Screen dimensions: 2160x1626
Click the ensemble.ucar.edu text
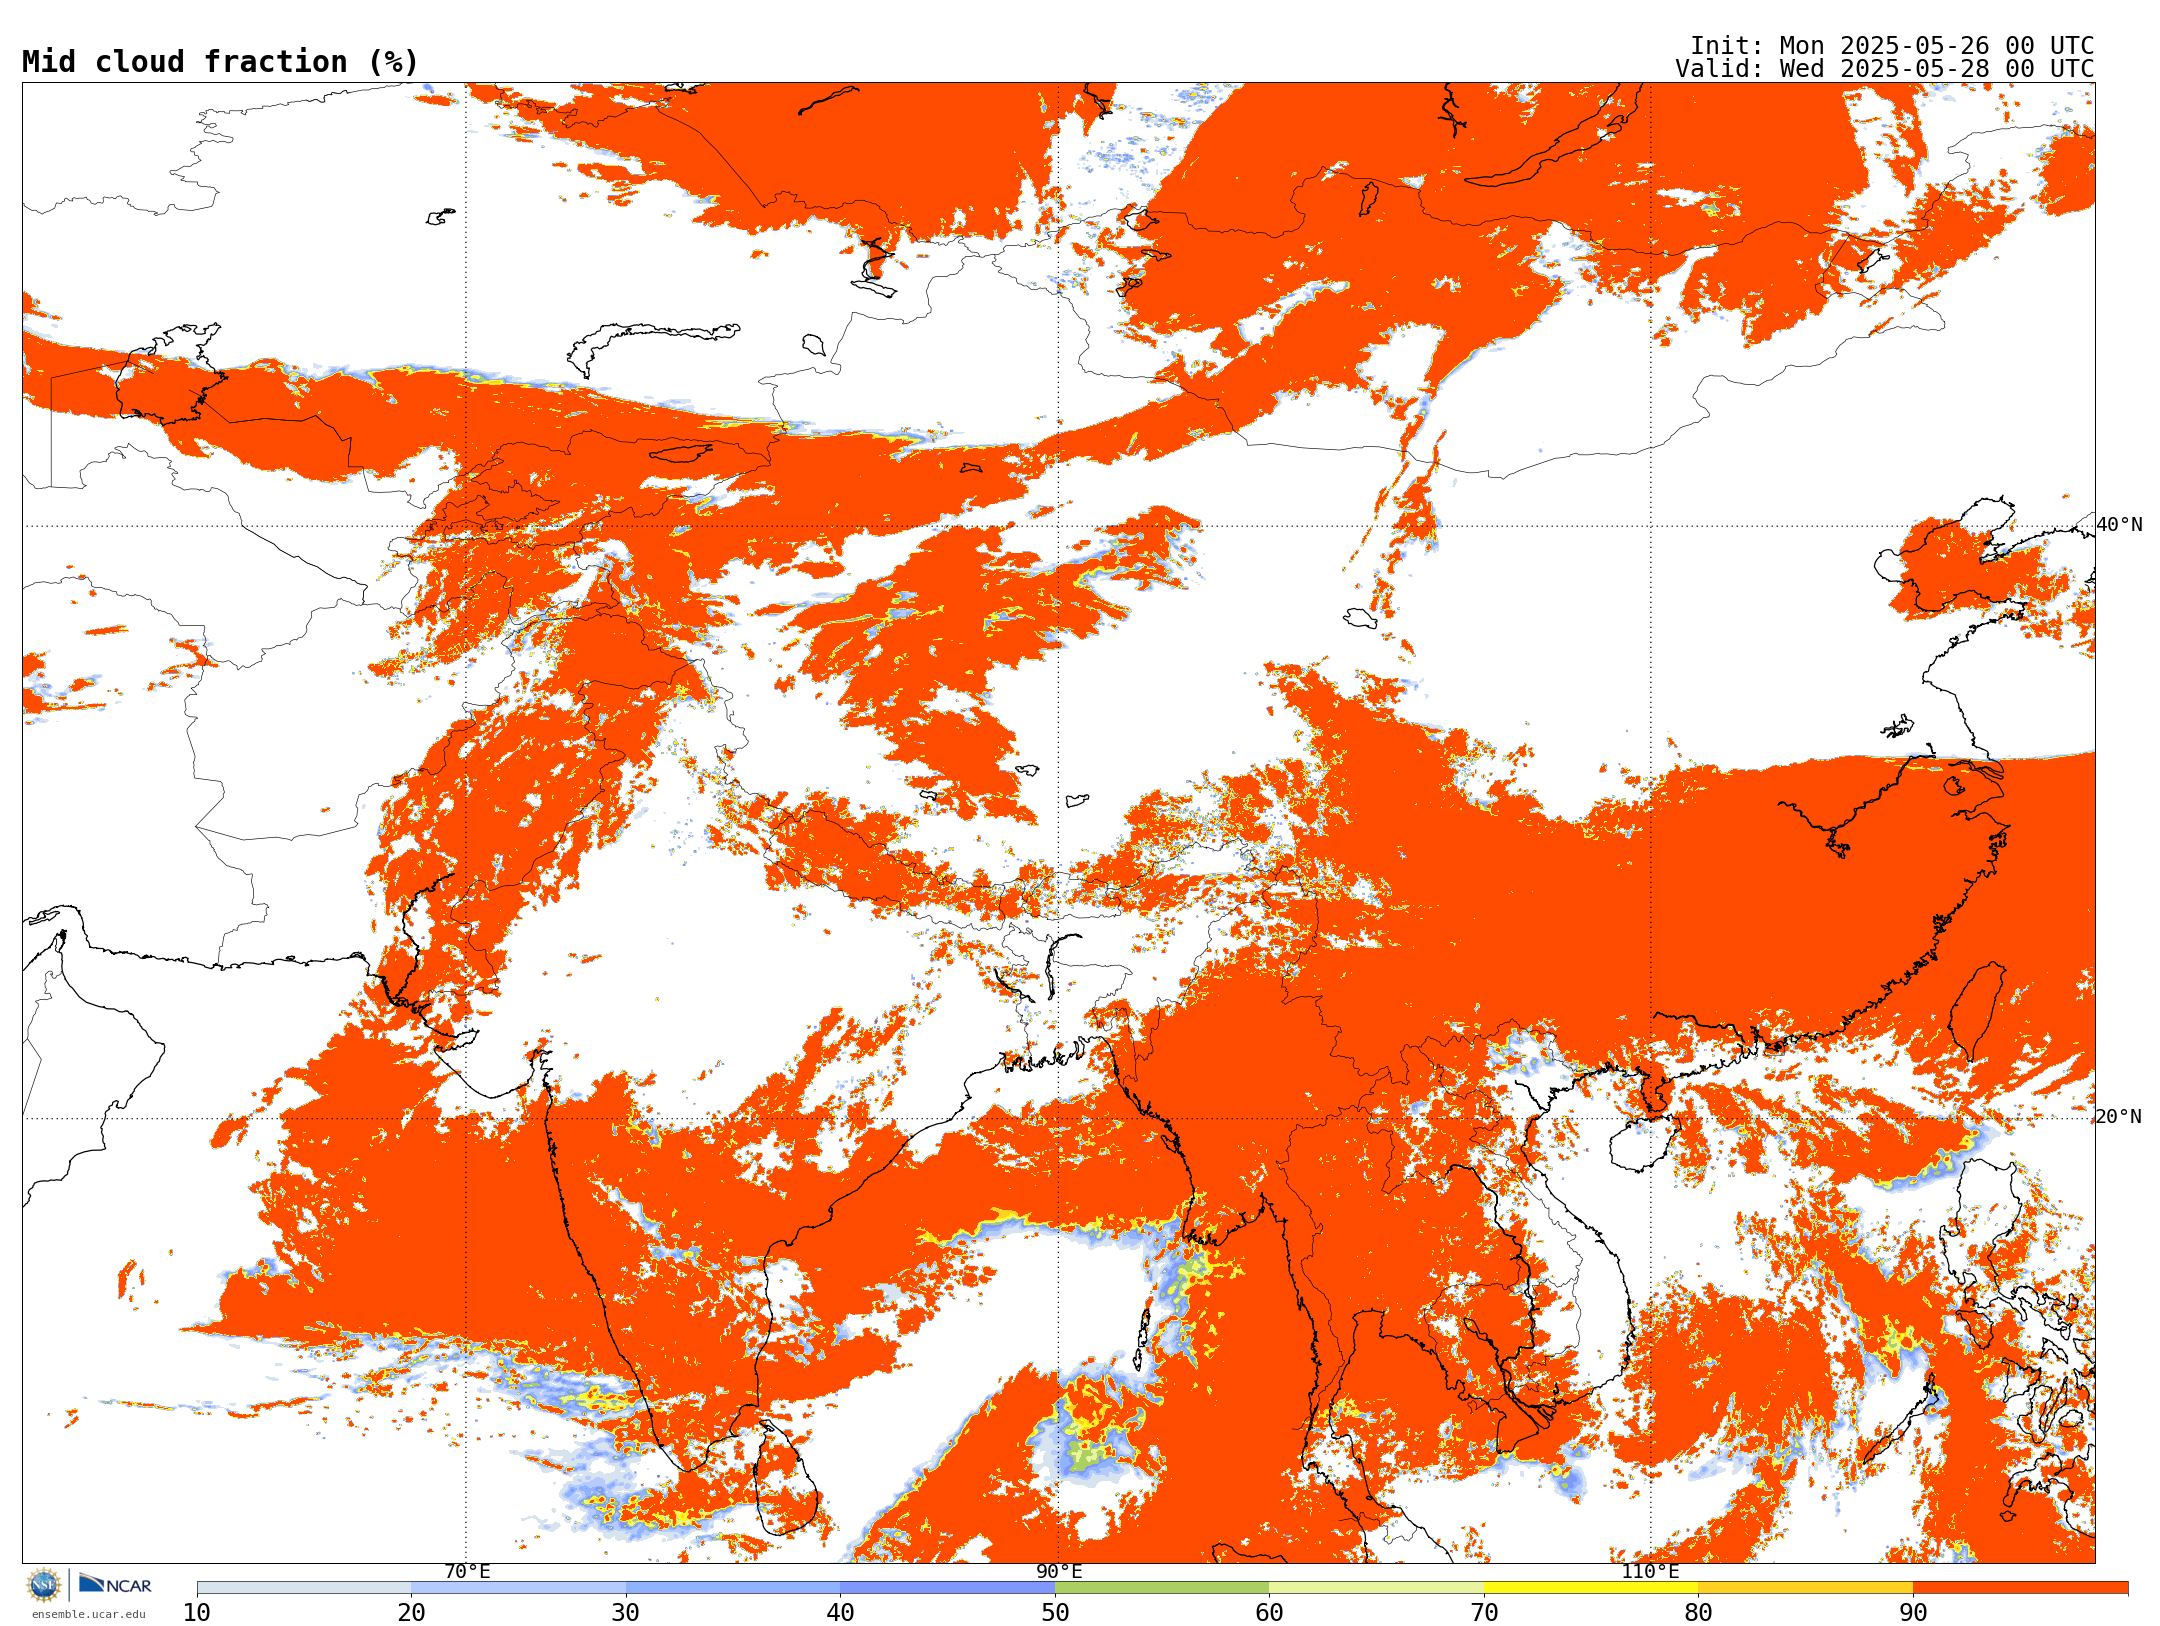tap(89, 1614)
